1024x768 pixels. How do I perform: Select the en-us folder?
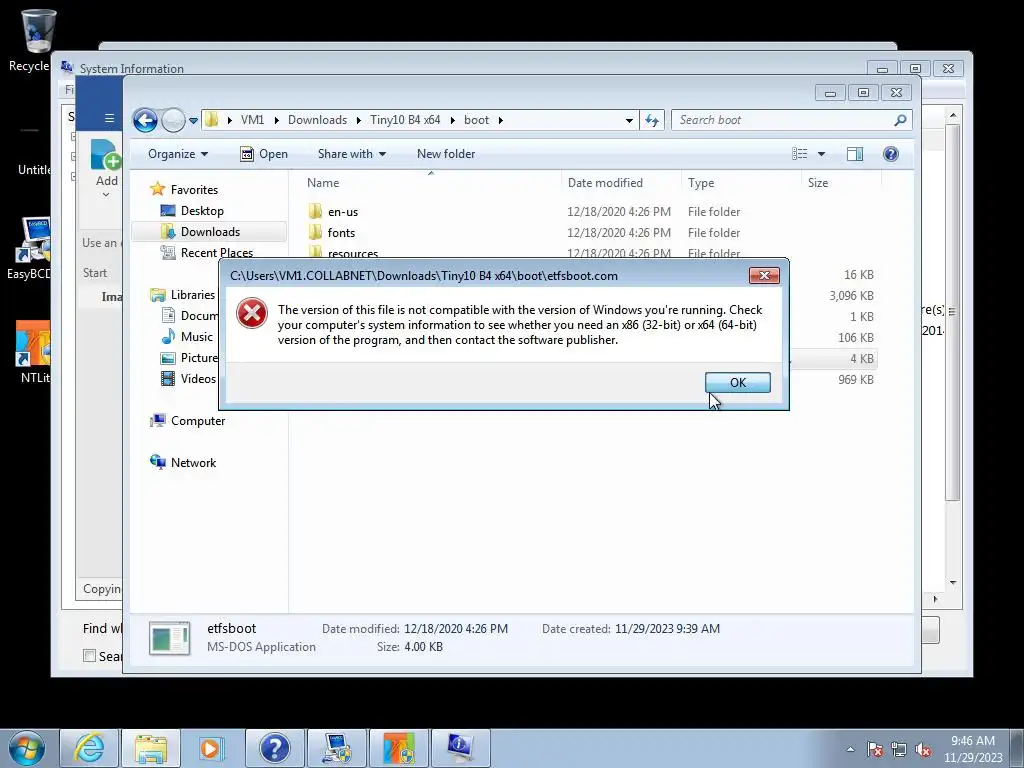pyautogui.click(x=343, y=212)
